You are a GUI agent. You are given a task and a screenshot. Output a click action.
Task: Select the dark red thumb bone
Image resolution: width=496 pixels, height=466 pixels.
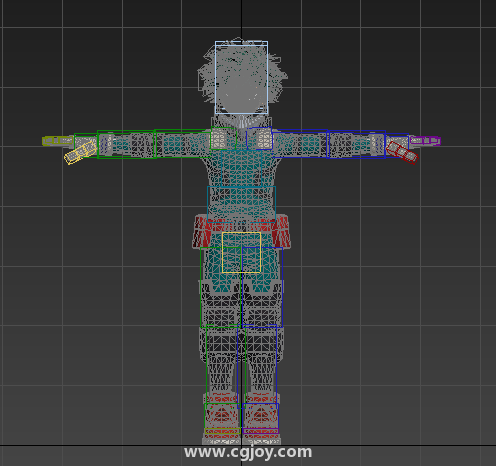[x=402, y=152]
